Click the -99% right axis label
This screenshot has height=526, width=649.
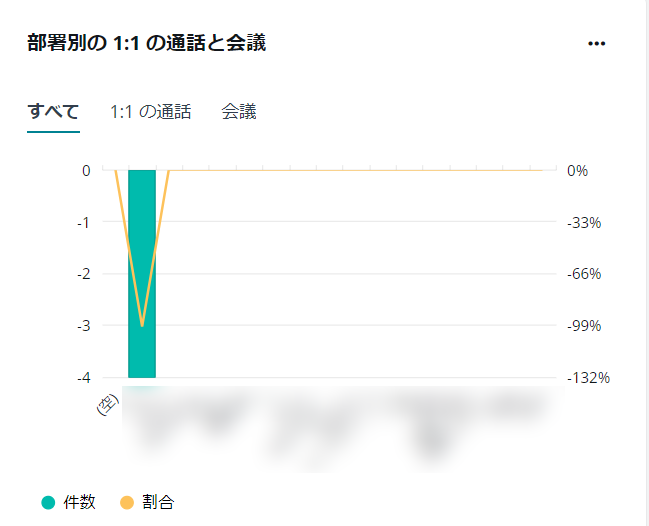tap(584, 326)
